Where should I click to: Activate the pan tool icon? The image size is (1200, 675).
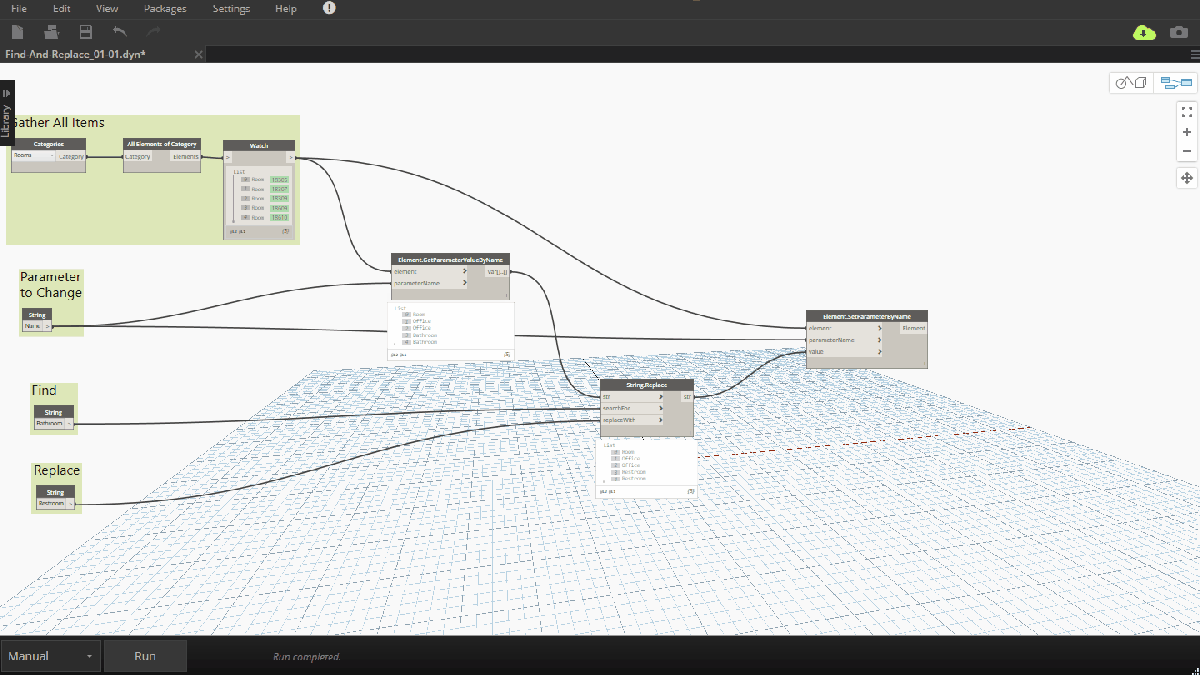point(1187,177)
